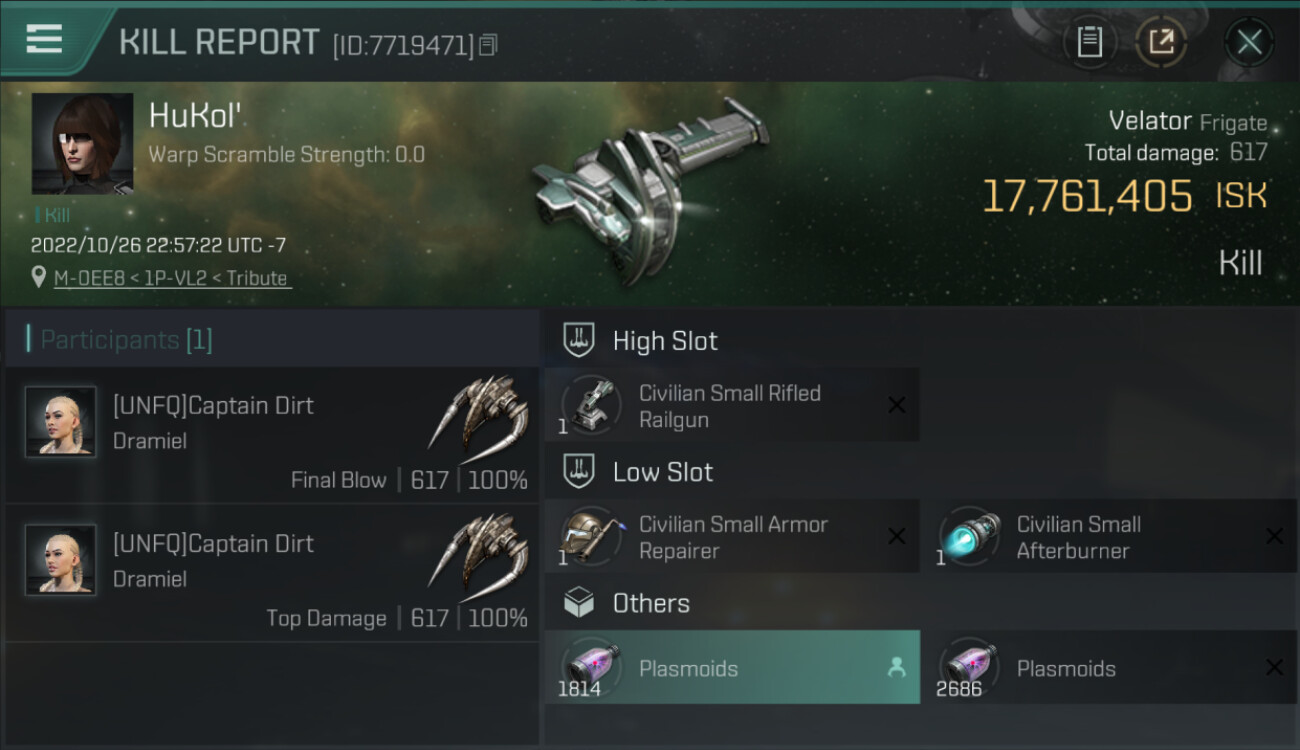The width and height of the screenshot is (1300, 750).
Task: Click the Low Slot section header
Action: 662,472
